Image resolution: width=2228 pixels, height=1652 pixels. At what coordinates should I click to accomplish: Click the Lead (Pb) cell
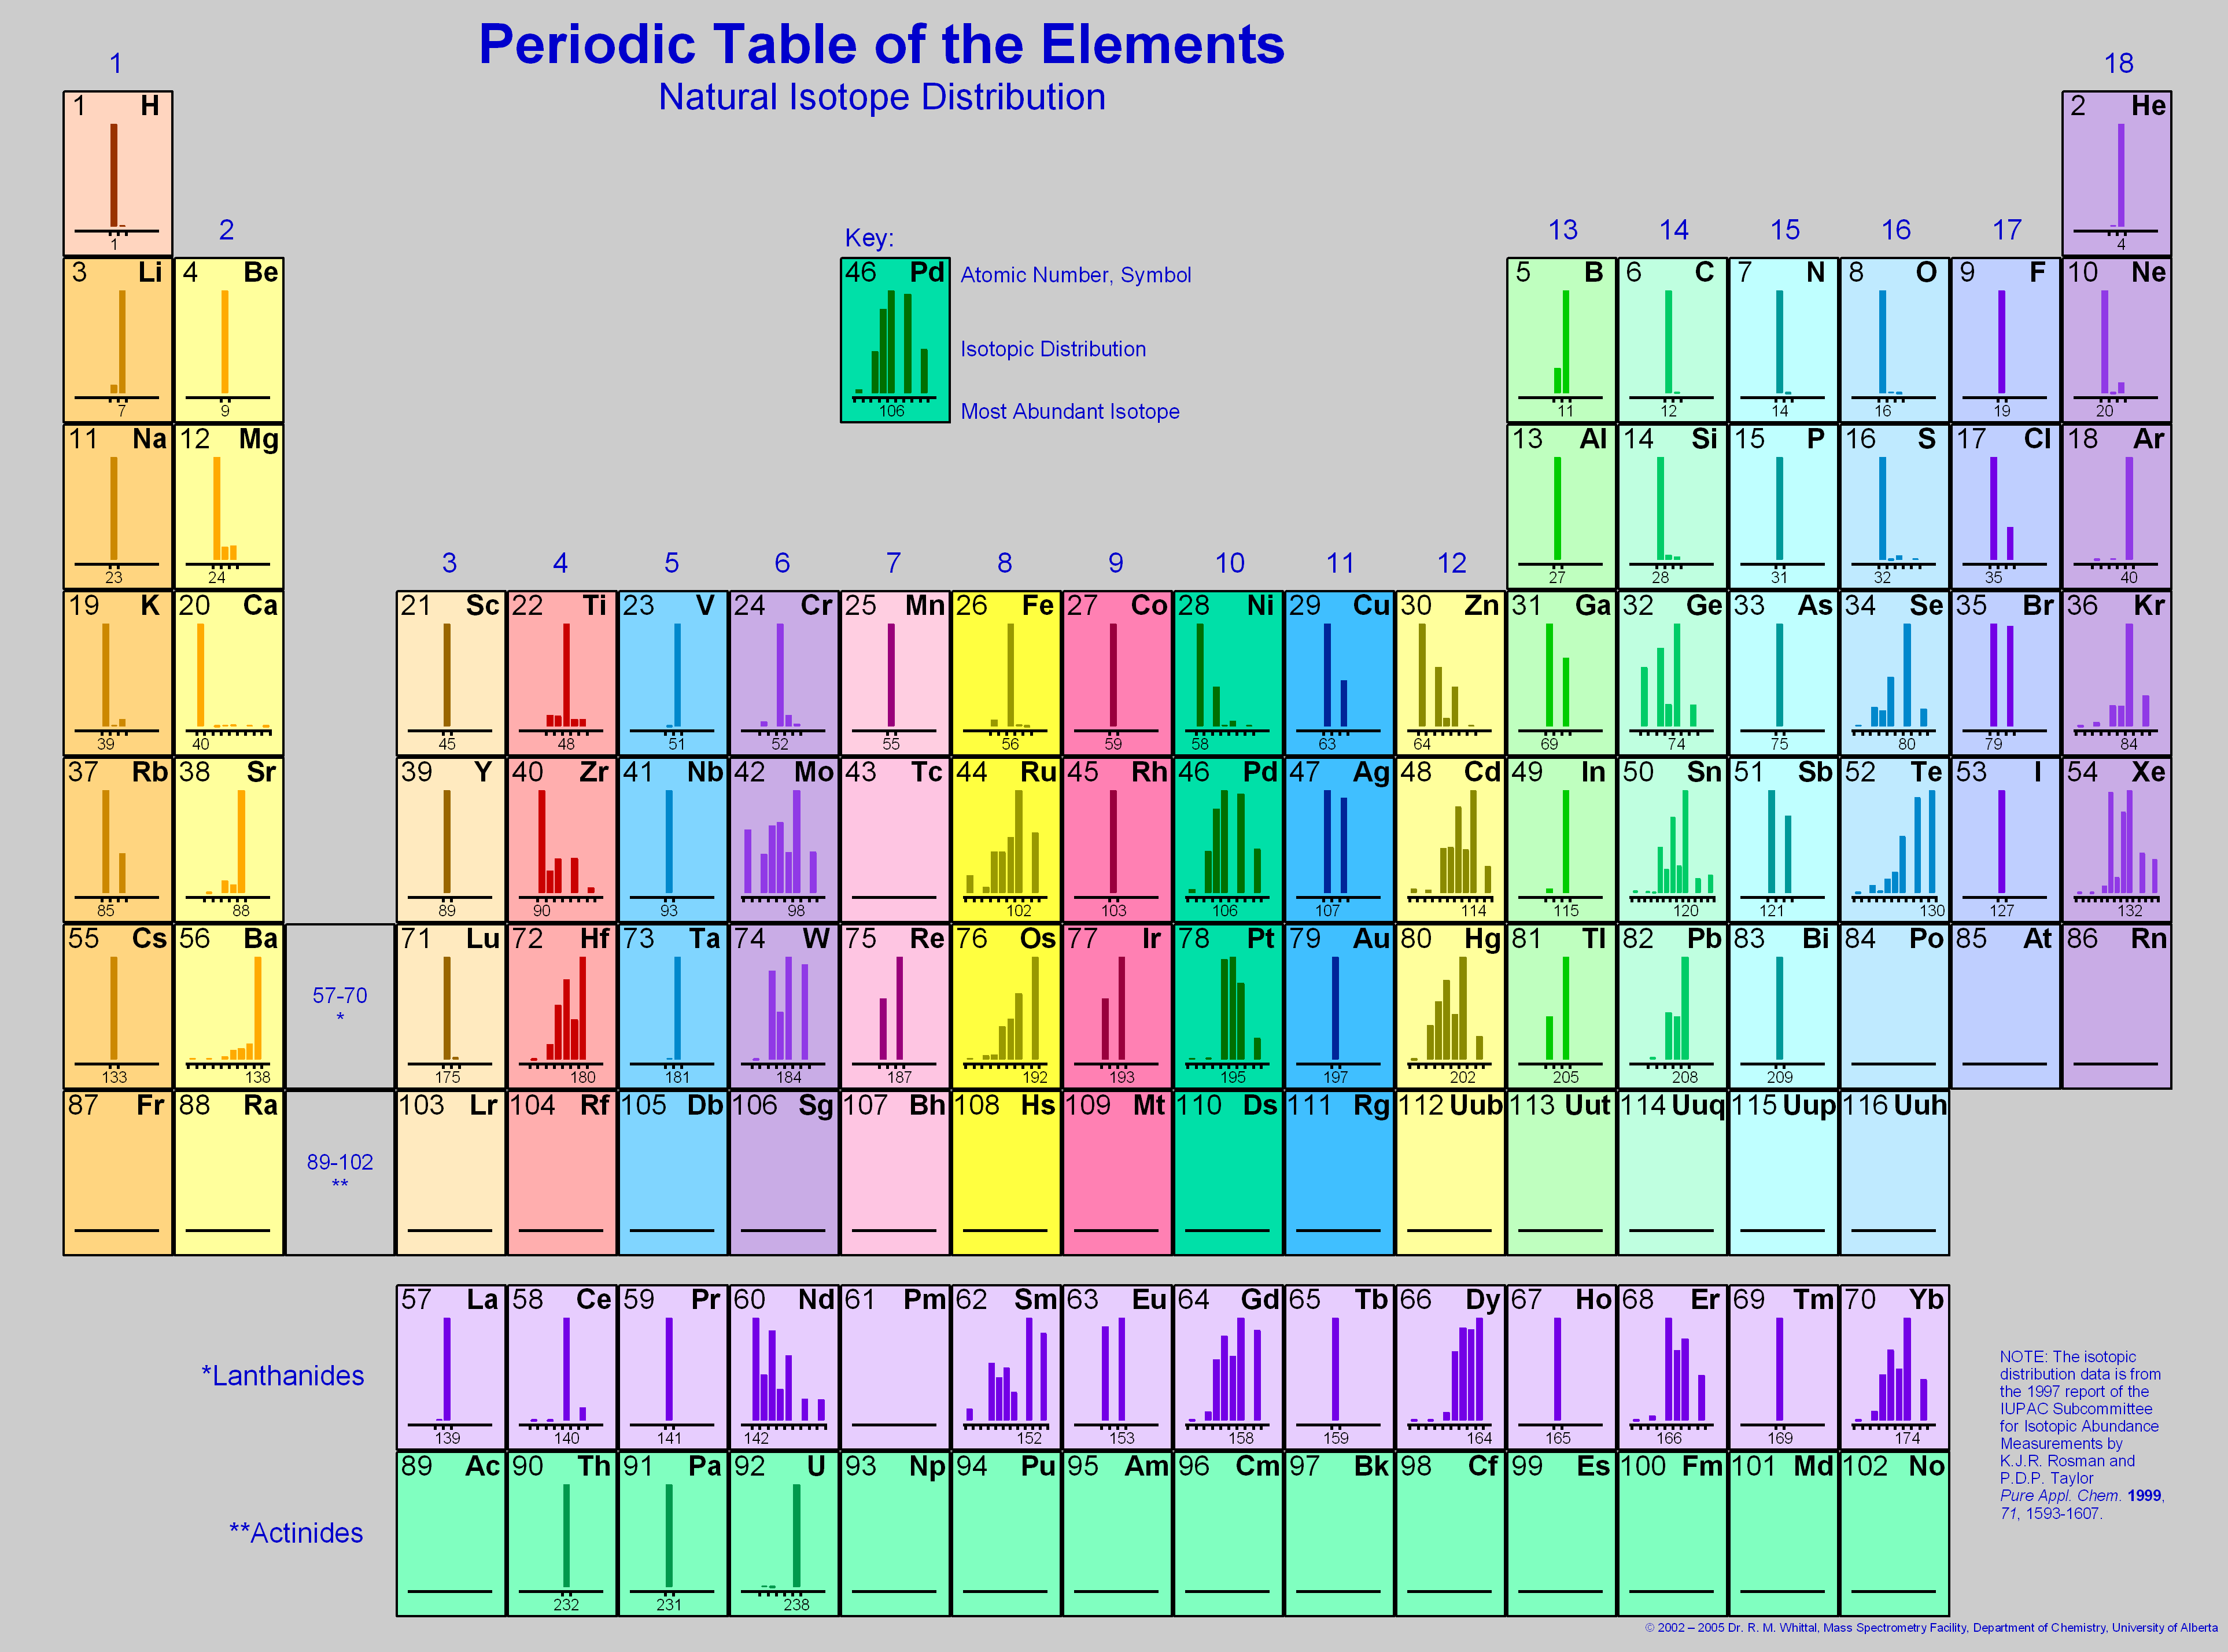[1673, 1006]
